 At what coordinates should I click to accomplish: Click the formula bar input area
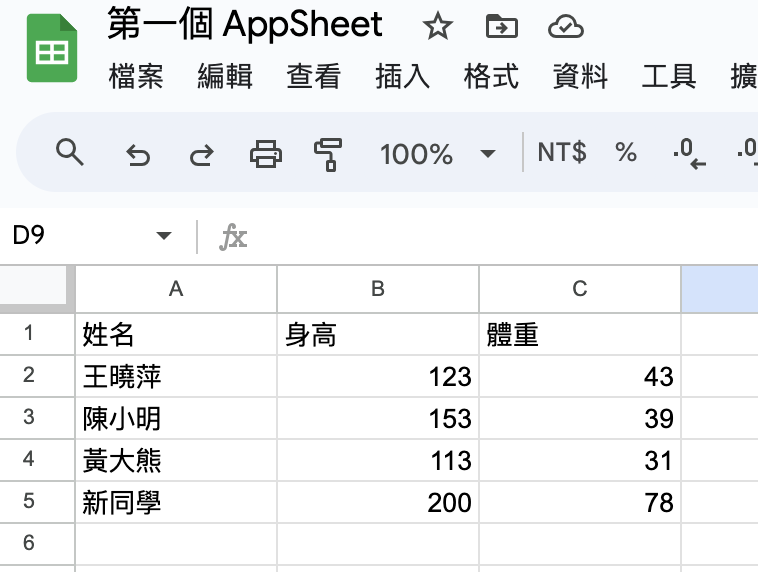503,236
